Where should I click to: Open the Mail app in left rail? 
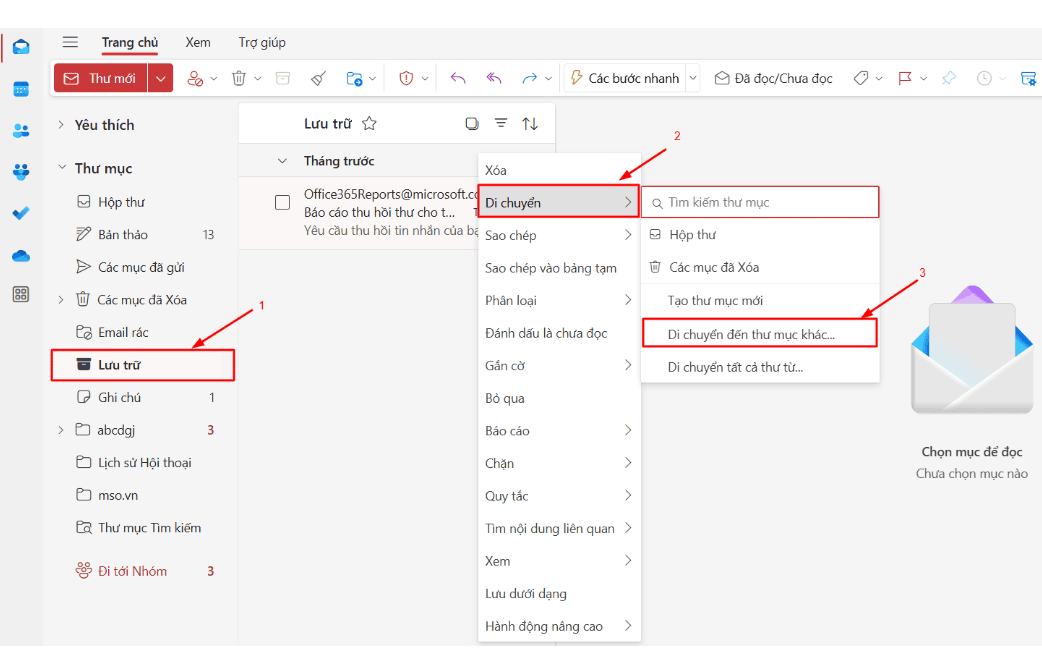(21, 47)
